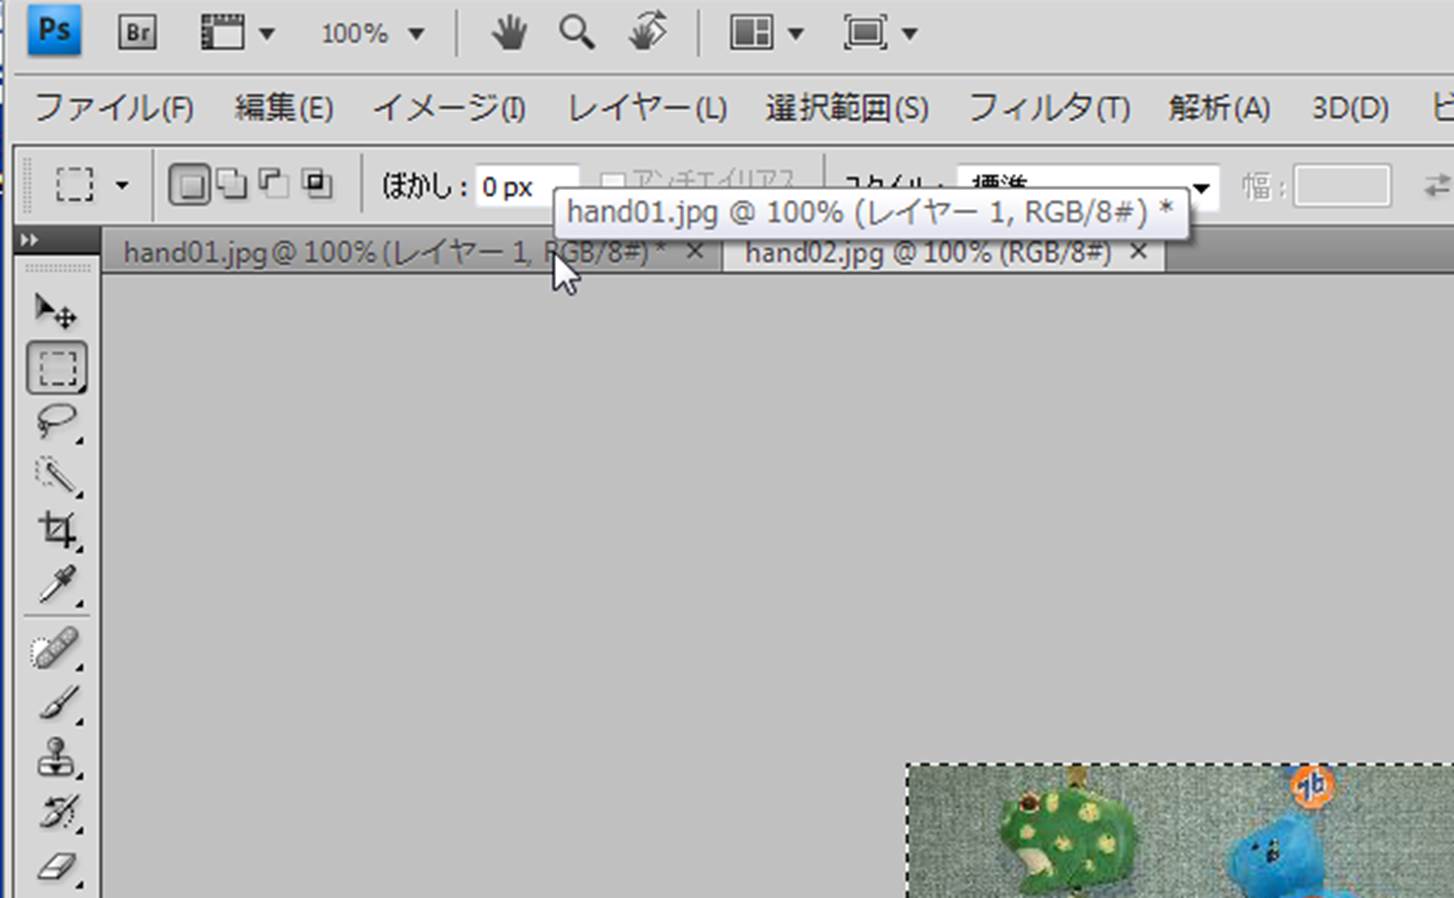
Task: Switch to the hand02.jpg document tab
Action: click(927, 253)
